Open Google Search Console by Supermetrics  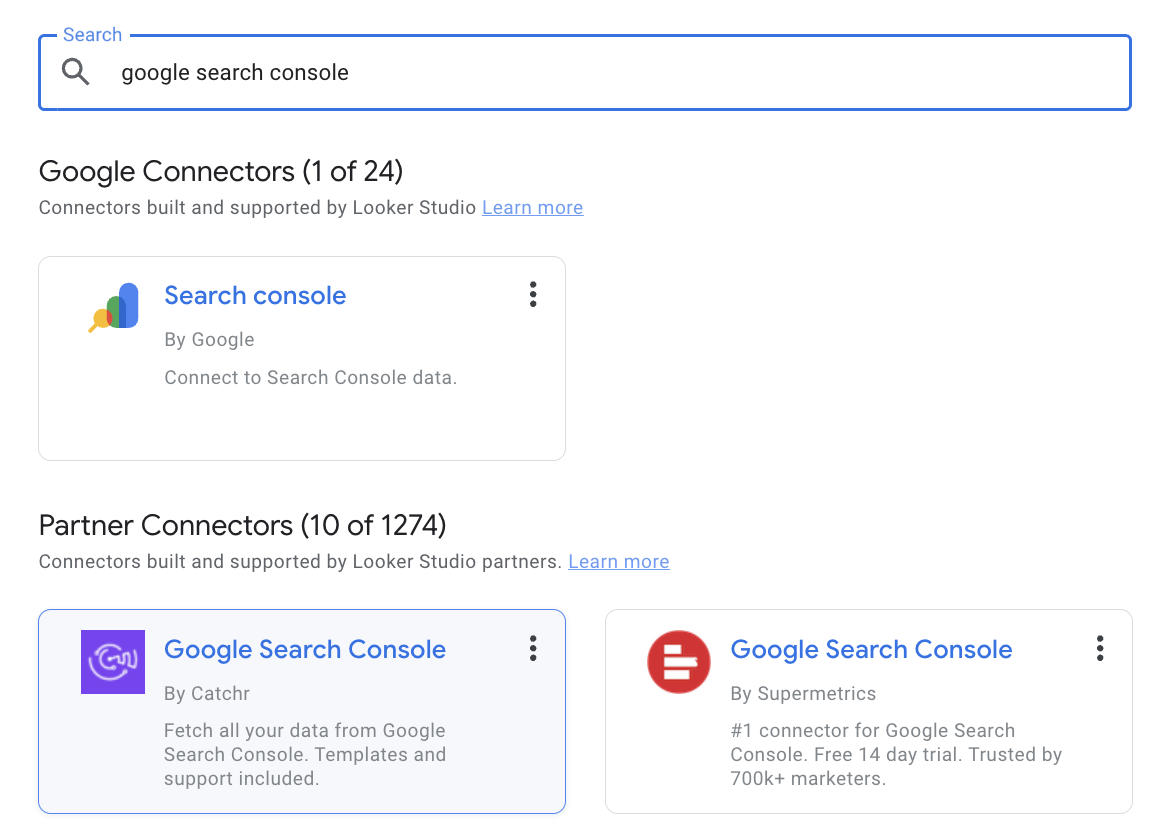coord(870,649)
